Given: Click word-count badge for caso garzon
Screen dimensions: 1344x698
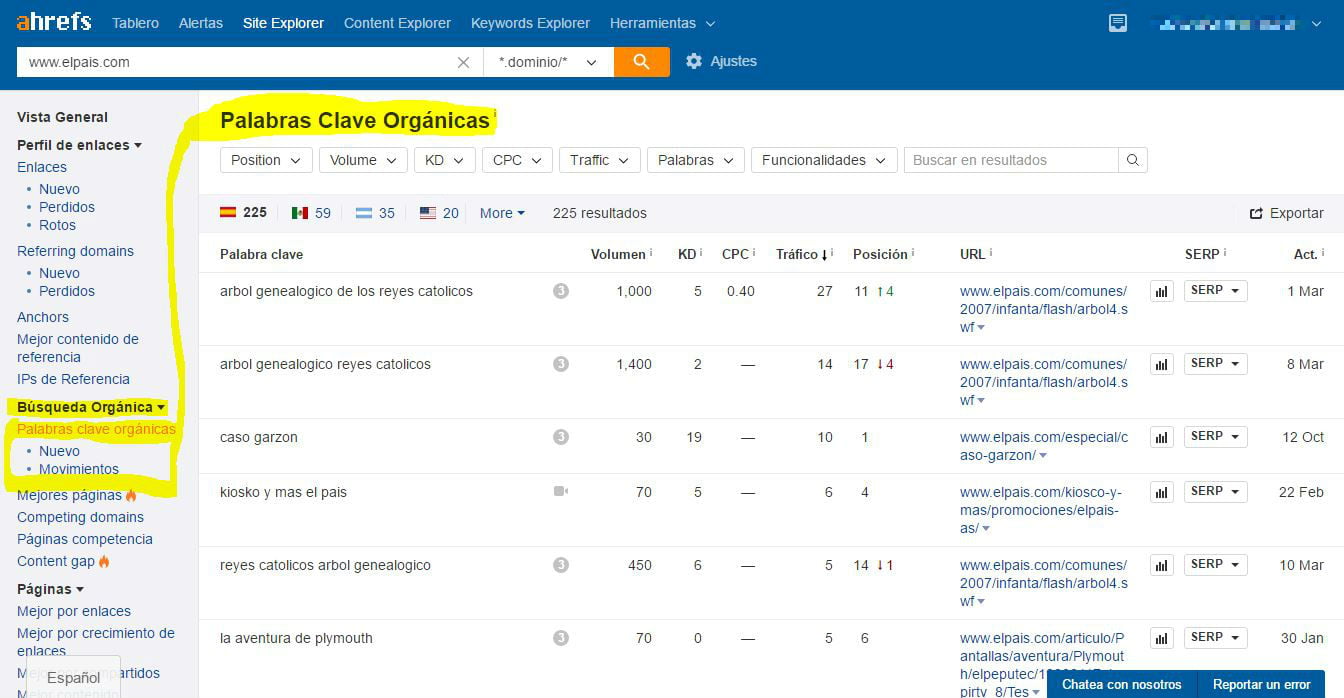Looking at the screenshot, I should point(561,437).
